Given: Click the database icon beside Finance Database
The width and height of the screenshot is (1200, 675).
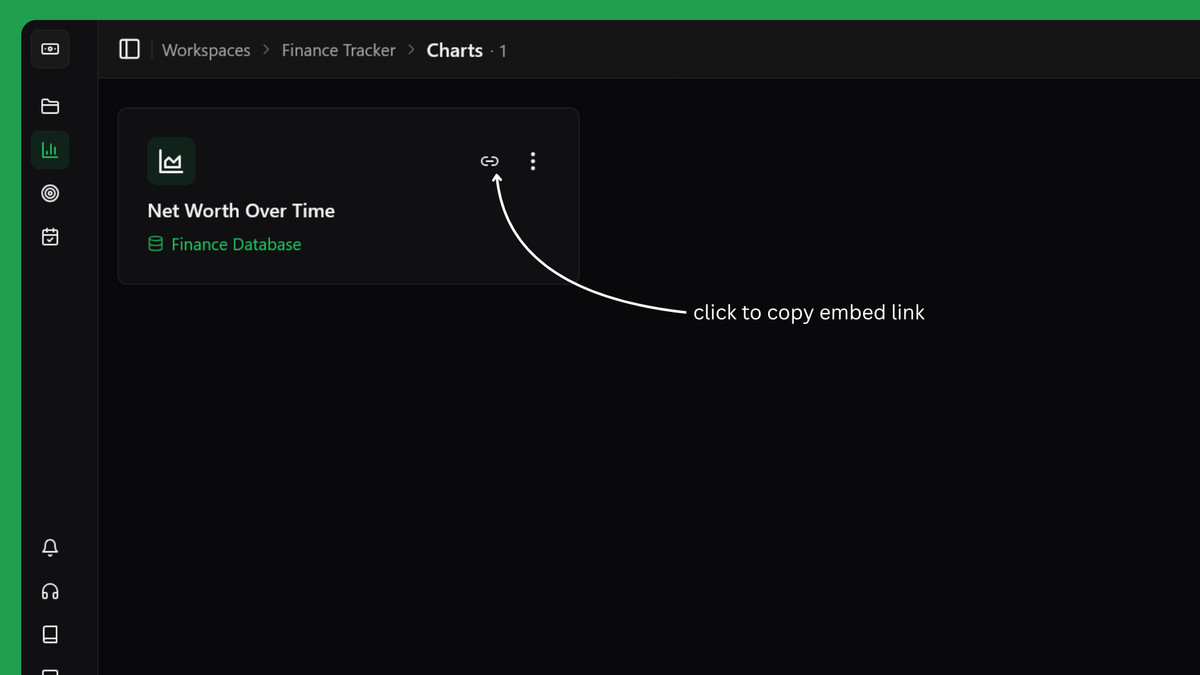Looking at the screenshot, I should 155,244.
